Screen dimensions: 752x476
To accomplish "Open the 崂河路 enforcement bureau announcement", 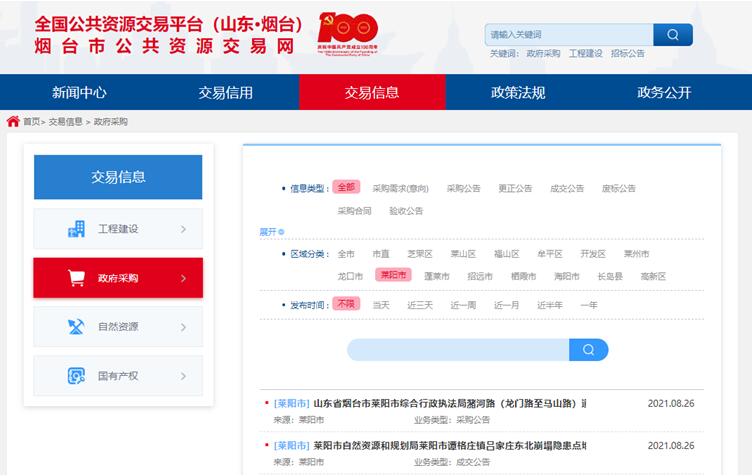I will pos(449,404).
